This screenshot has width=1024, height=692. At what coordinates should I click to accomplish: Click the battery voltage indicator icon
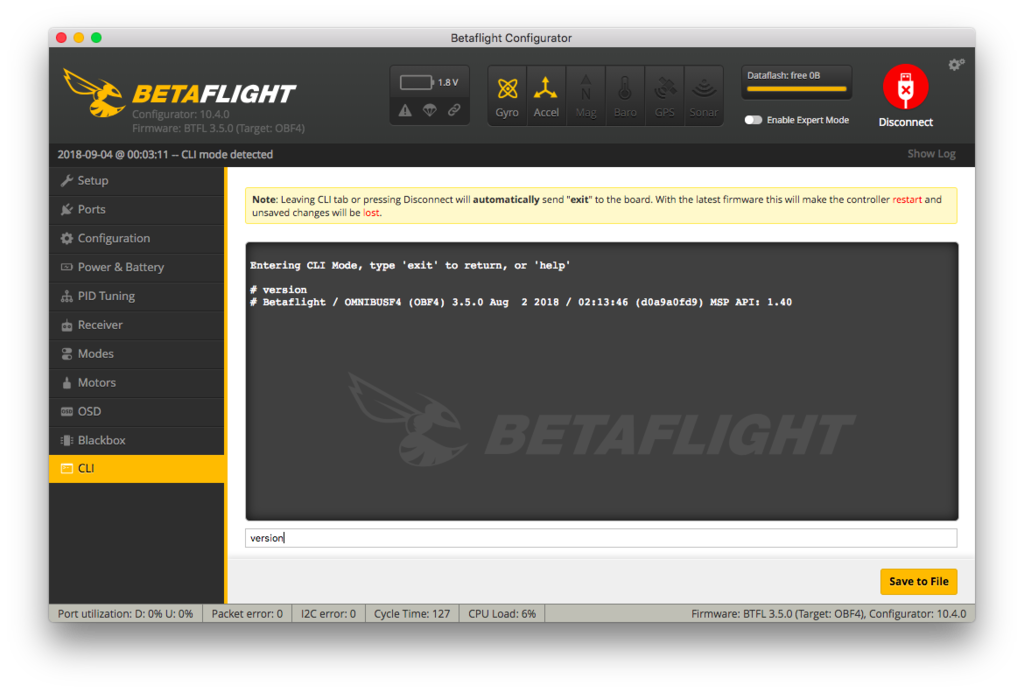coord(417,82)
